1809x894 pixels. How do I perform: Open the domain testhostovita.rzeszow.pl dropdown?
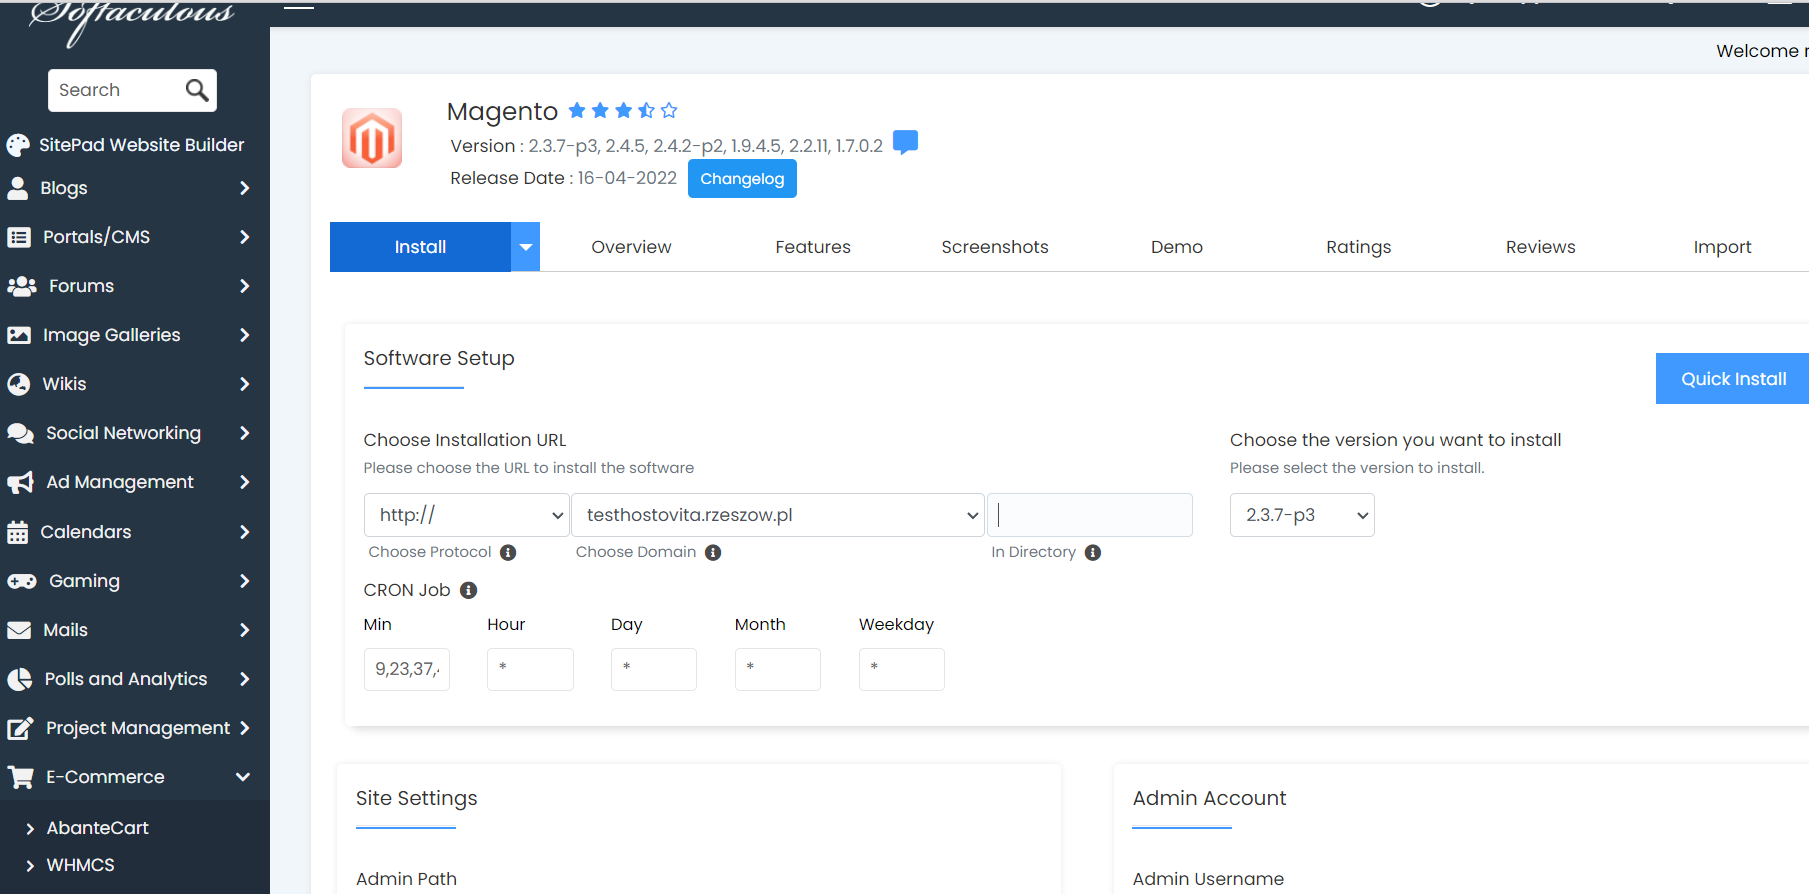coord(778,515)
